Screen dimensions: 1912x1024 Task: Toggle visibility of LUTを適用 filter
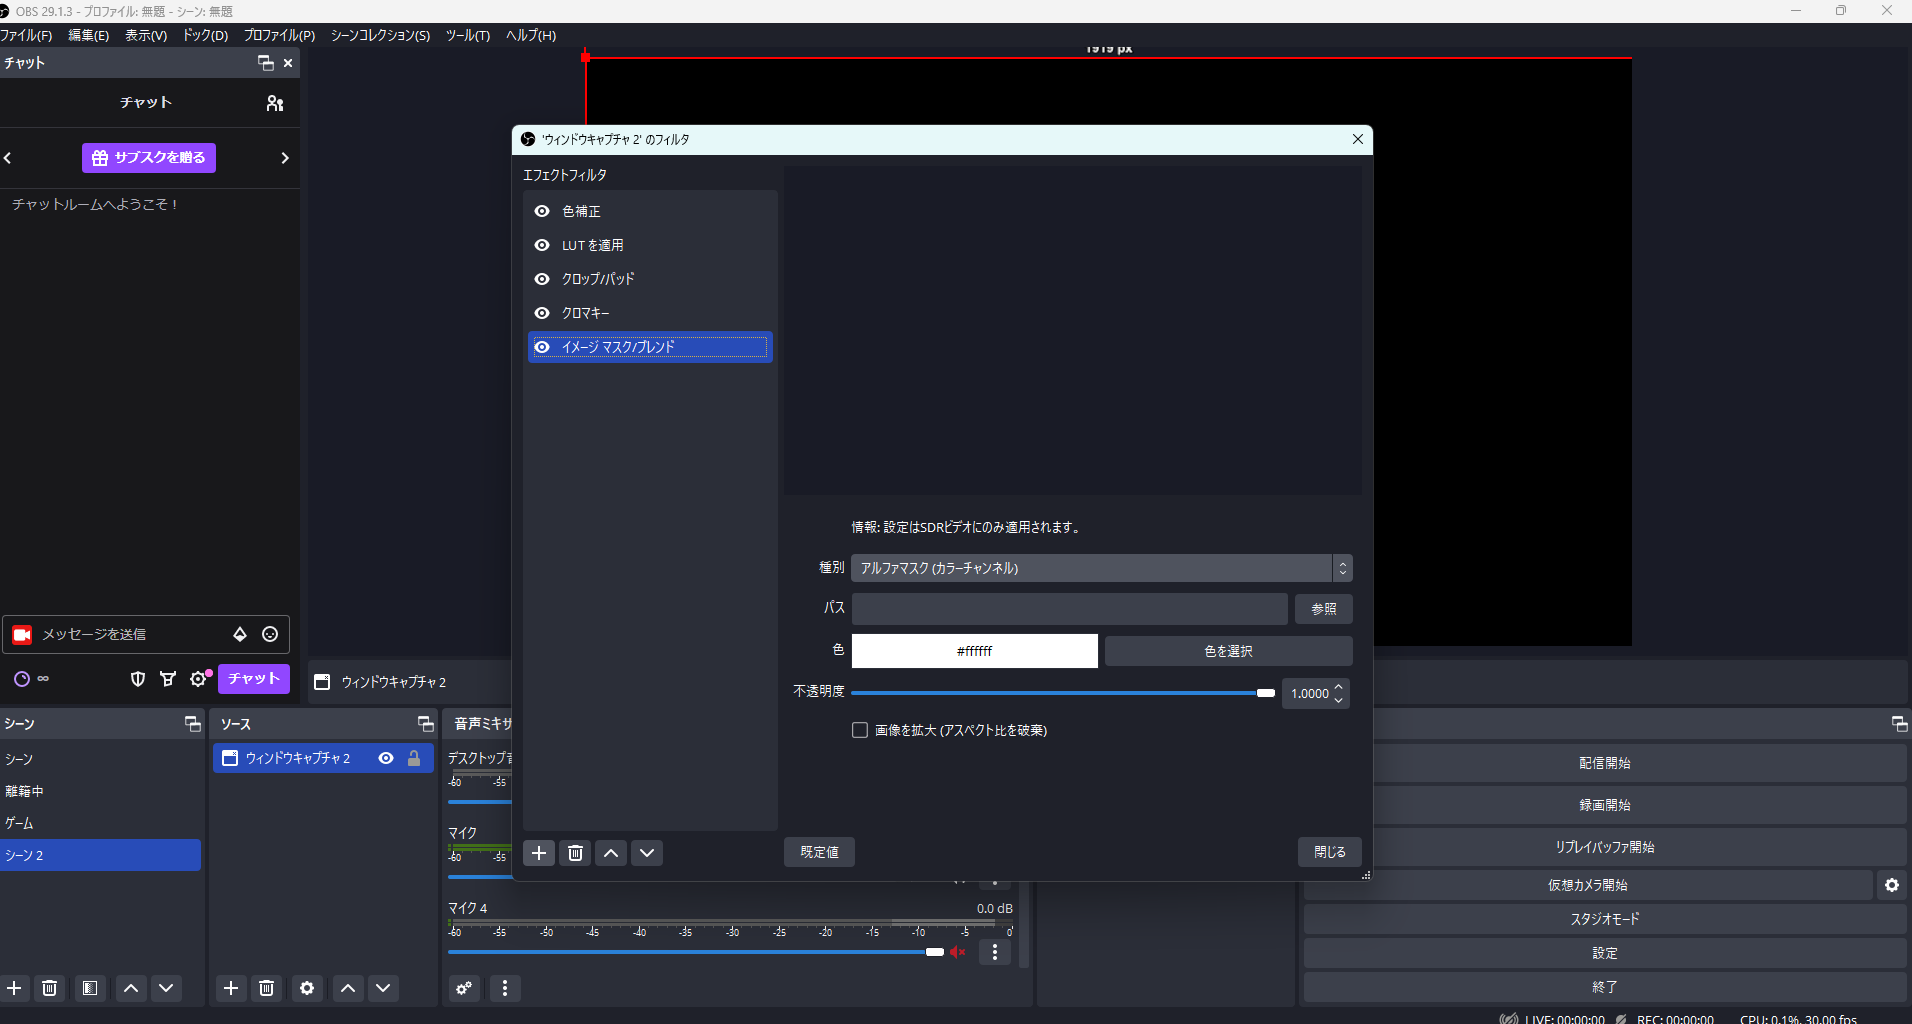(x=542, y=245)
